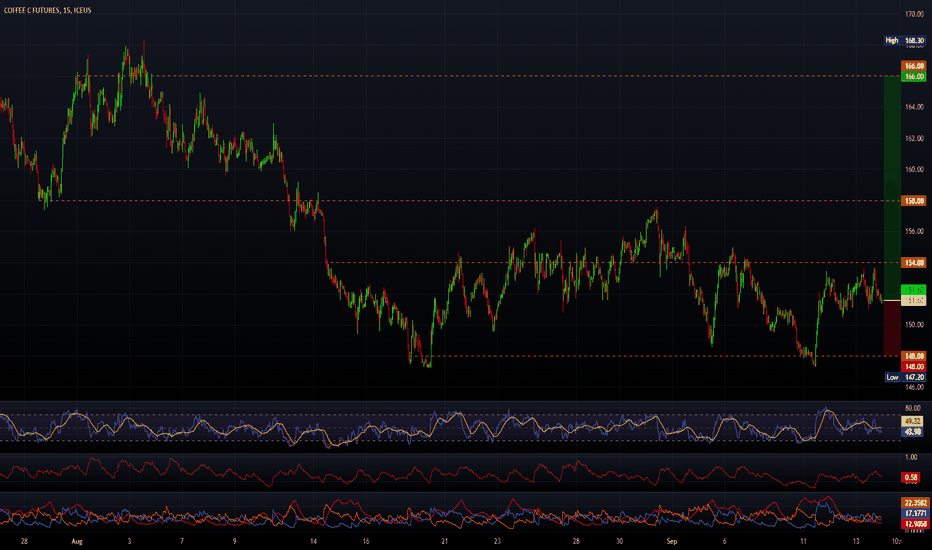The width and height of the screenshot is (932, 550).
Task: Select the dashed horizontal line at 154.00
Action: [x=614, y=263]
